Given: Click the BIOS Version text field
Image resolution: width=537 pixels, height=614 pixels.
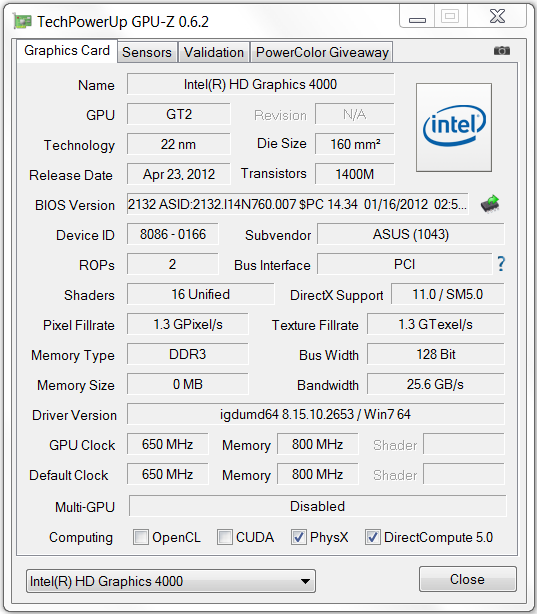Looking at the screenshot, I should (297, 204).
